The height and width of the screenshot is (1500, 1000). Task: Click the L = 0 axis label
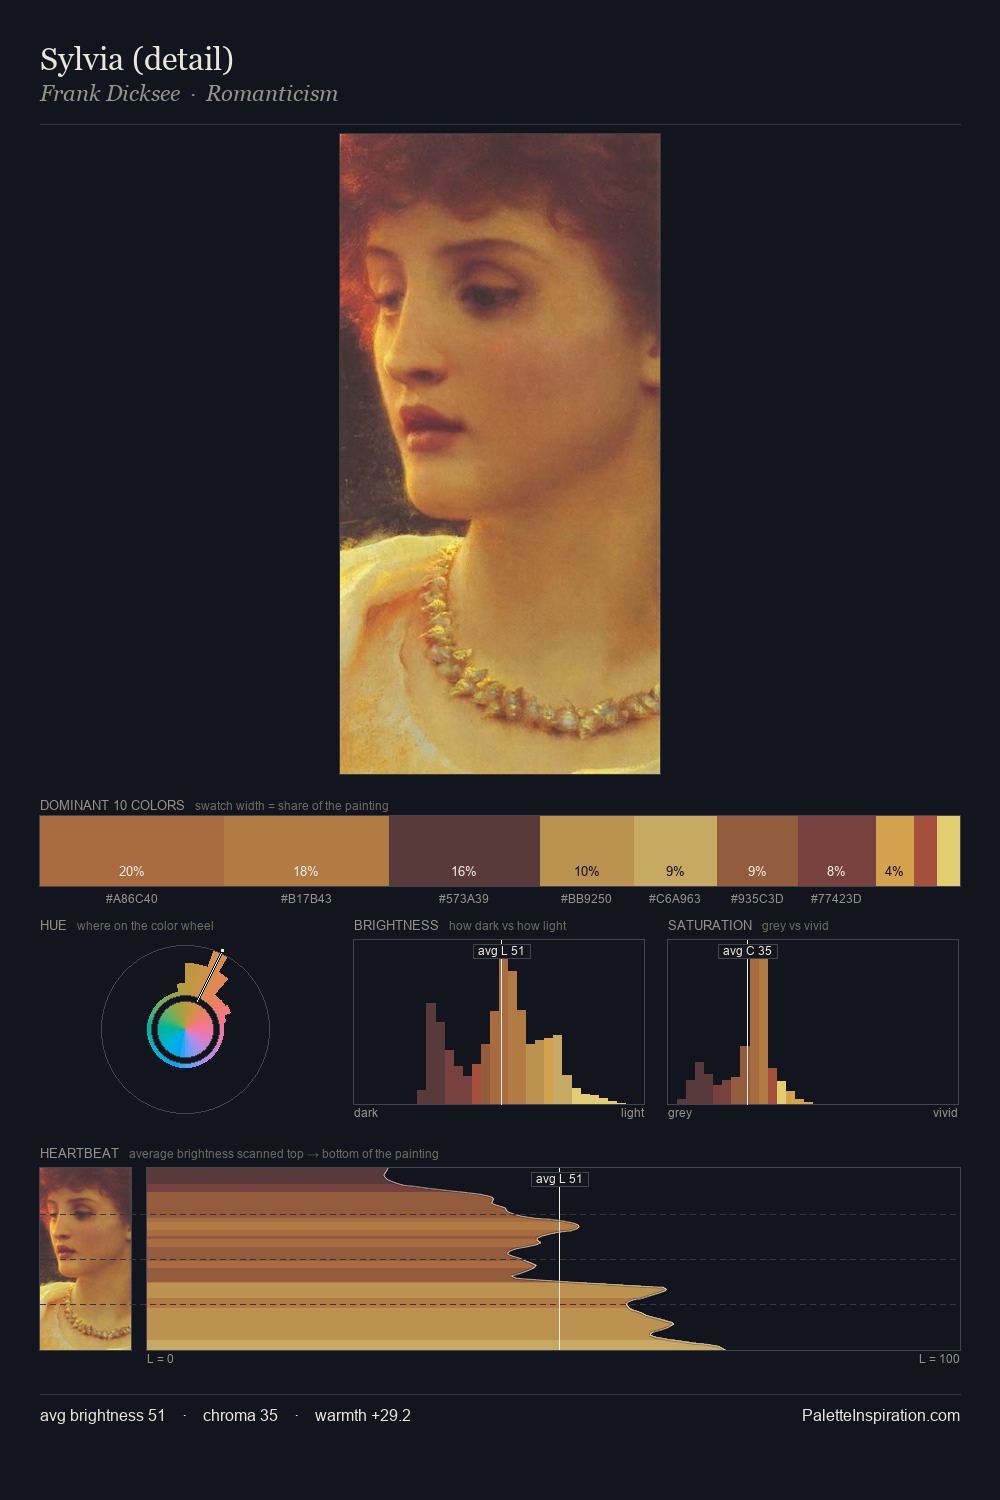(160, 1359)
